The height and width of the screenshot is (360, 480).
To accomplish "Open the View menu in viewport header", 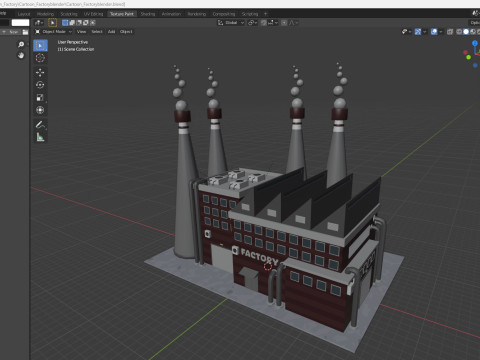I will [x=81, y=32].
